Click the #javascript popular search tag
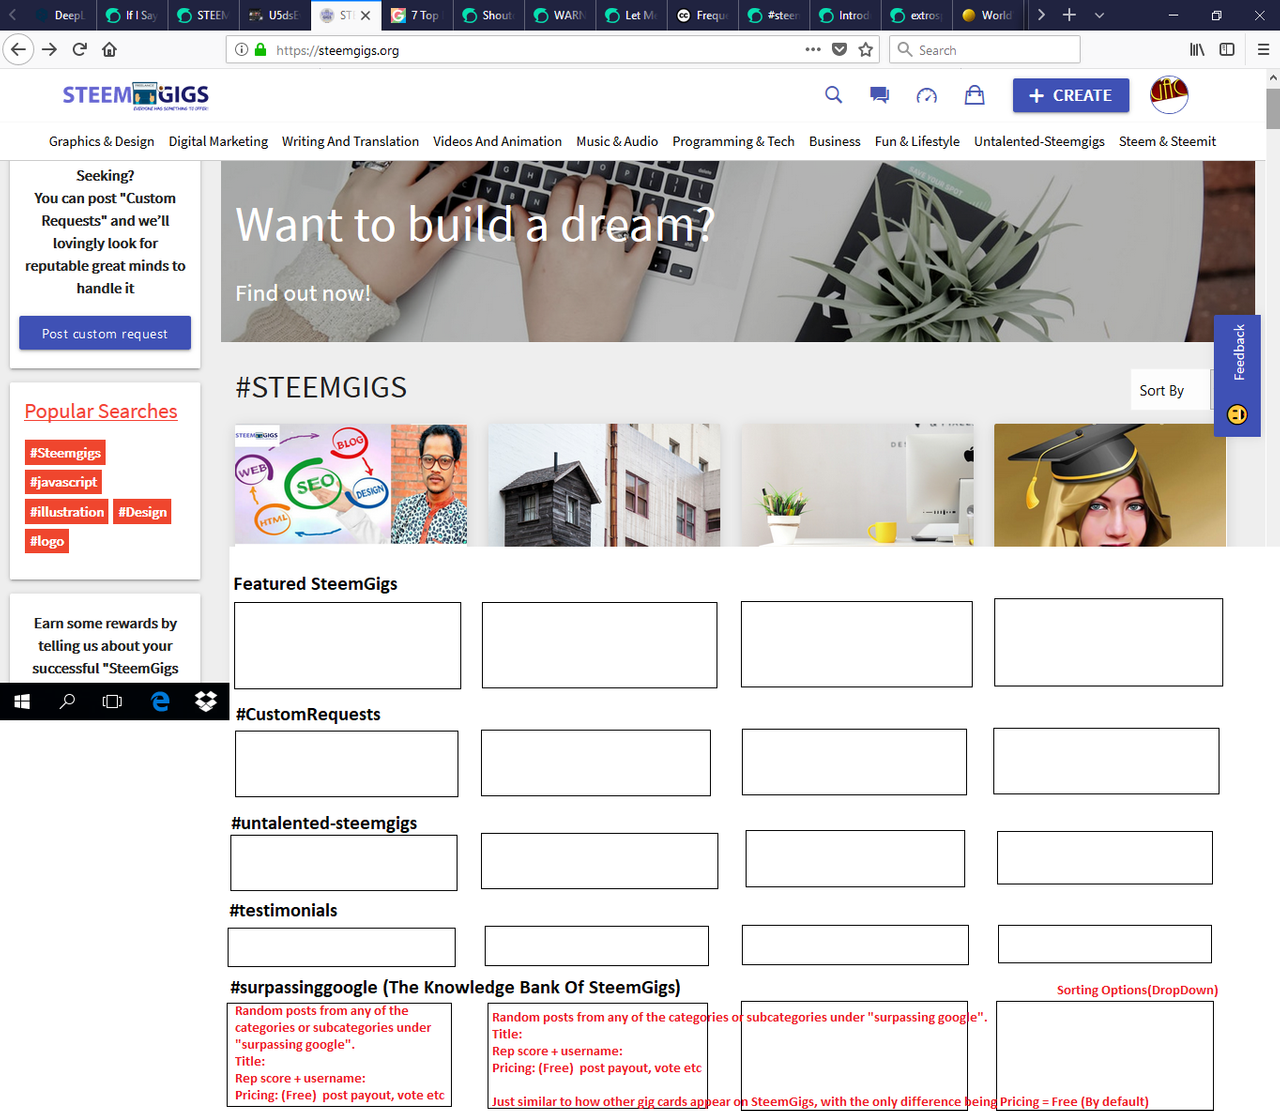 [x=64, y=482]
